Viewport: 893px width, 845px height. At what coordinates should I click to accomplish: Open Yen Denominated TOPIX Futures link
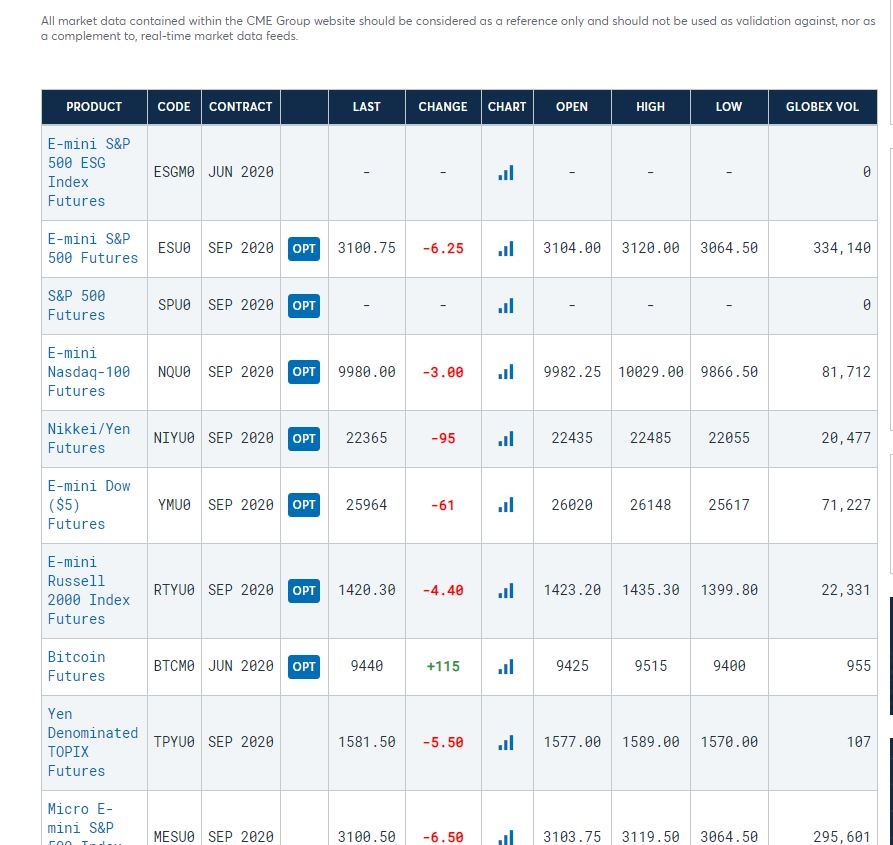click(x=93, y=743)
